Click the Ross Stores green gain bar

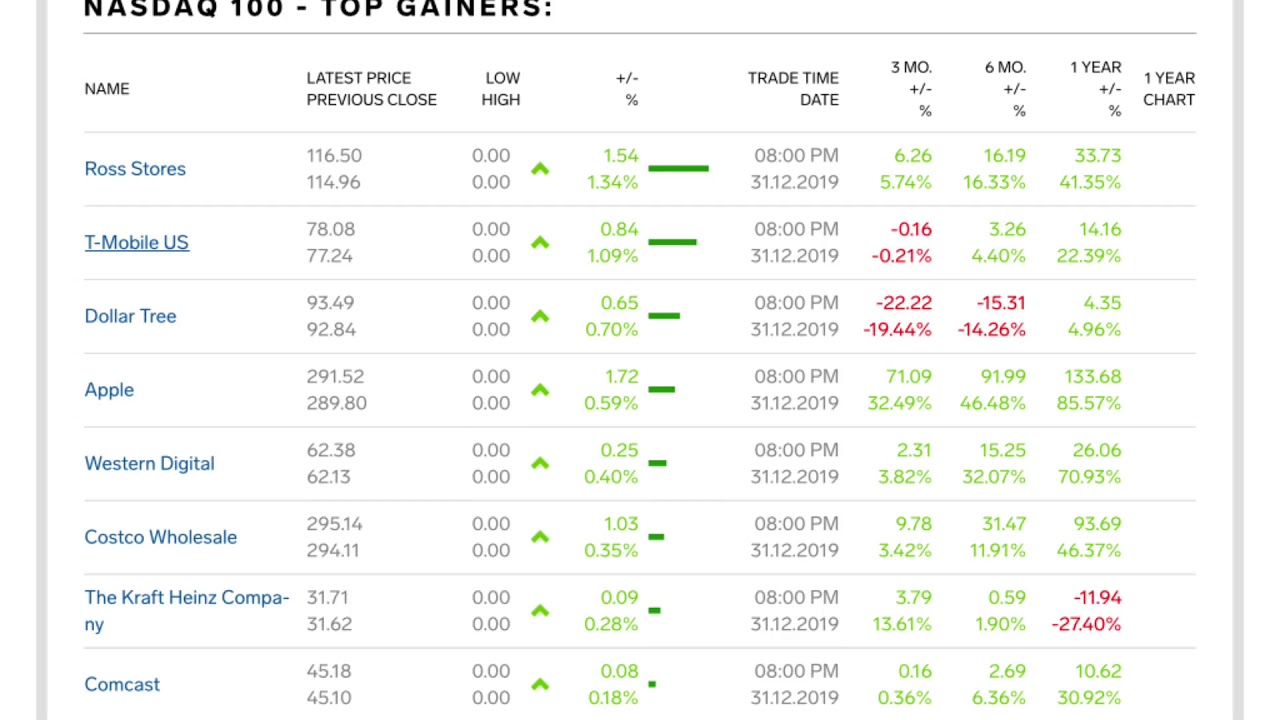pos(678,168)
